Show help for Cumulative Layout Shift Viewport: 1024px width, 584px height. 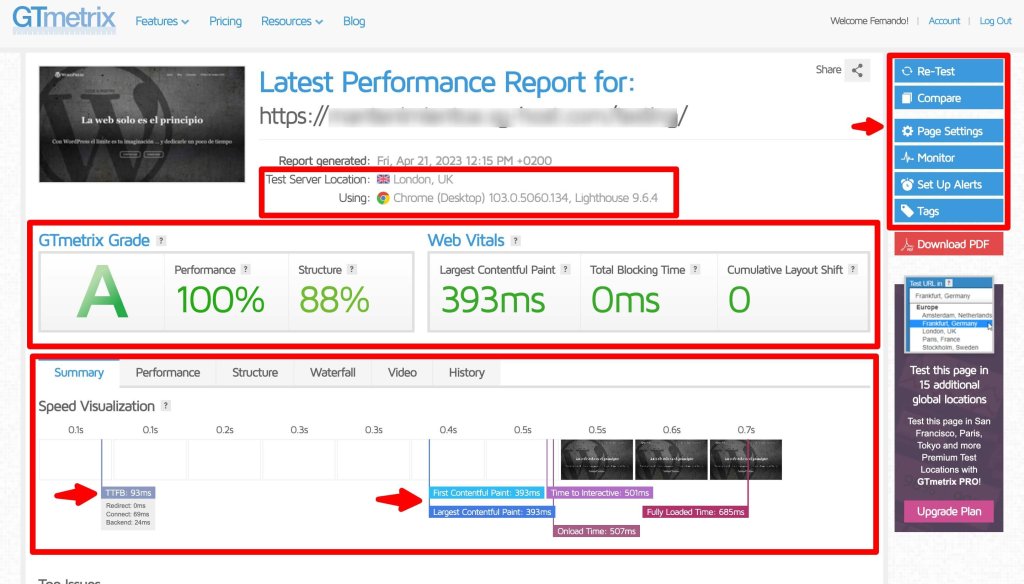(x=853, y=269)
